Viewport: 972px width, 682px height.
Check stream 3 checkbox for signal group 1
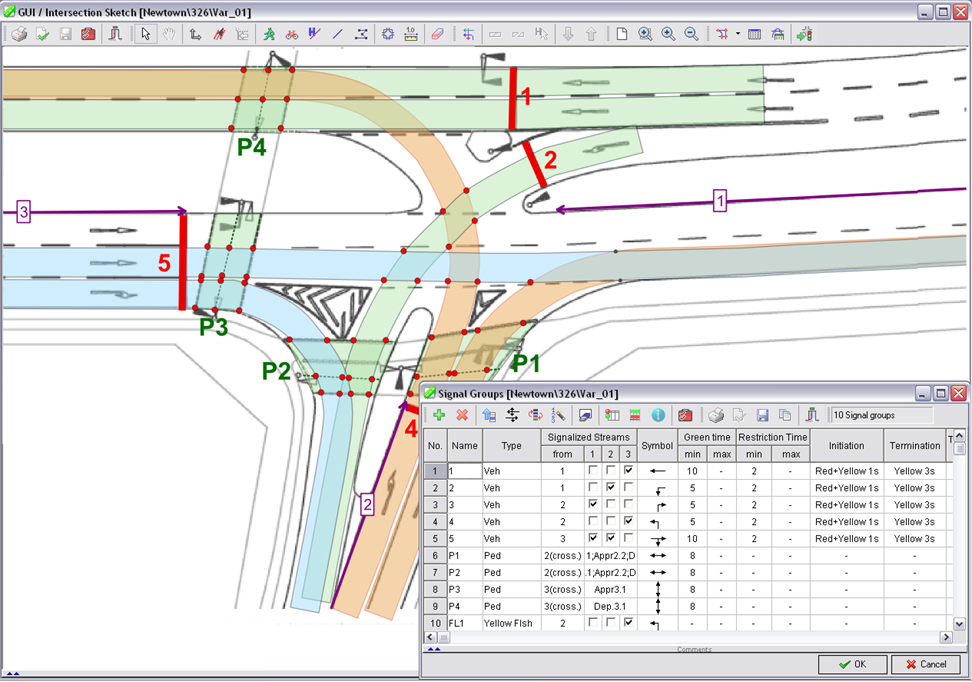[626, 471]
